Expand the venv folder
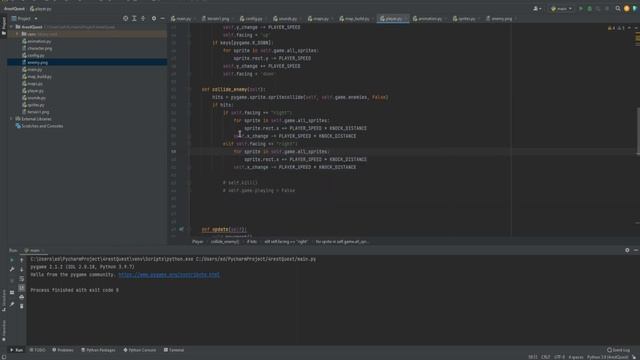Viewport: 640px width, 360px height. point(17,34)
